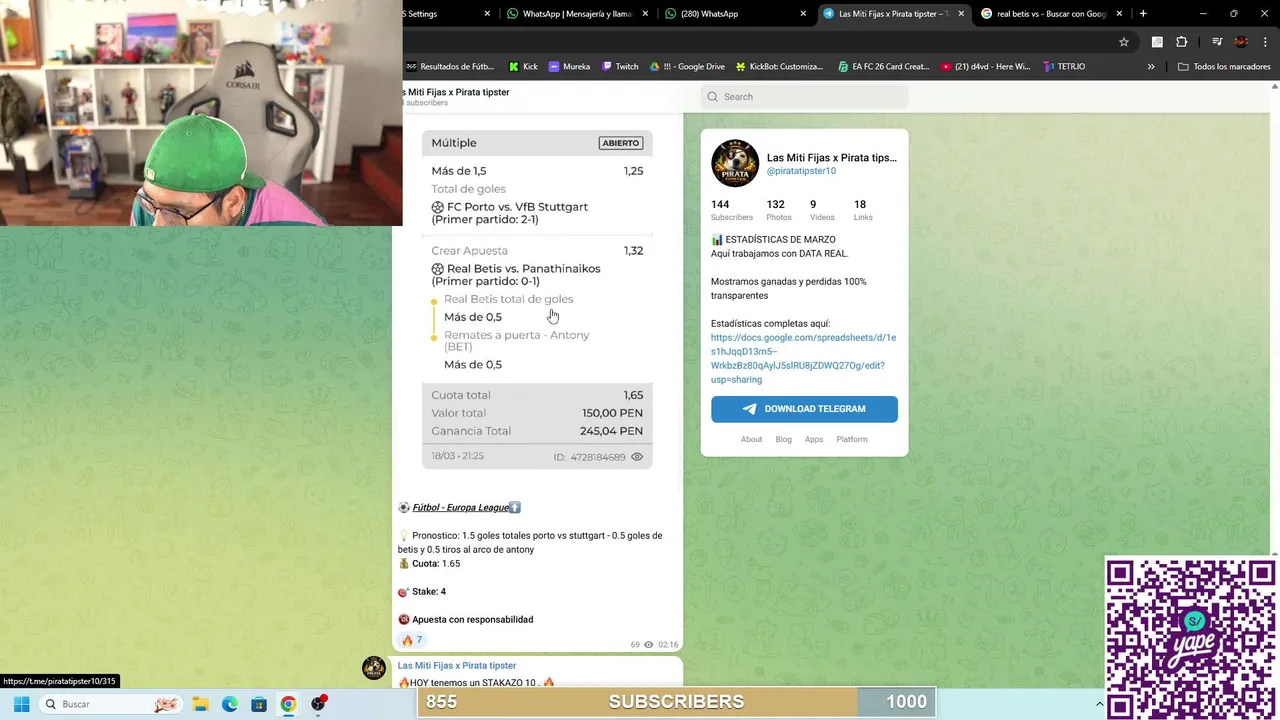Click the Stake: 4 text line

coord(429,592)
